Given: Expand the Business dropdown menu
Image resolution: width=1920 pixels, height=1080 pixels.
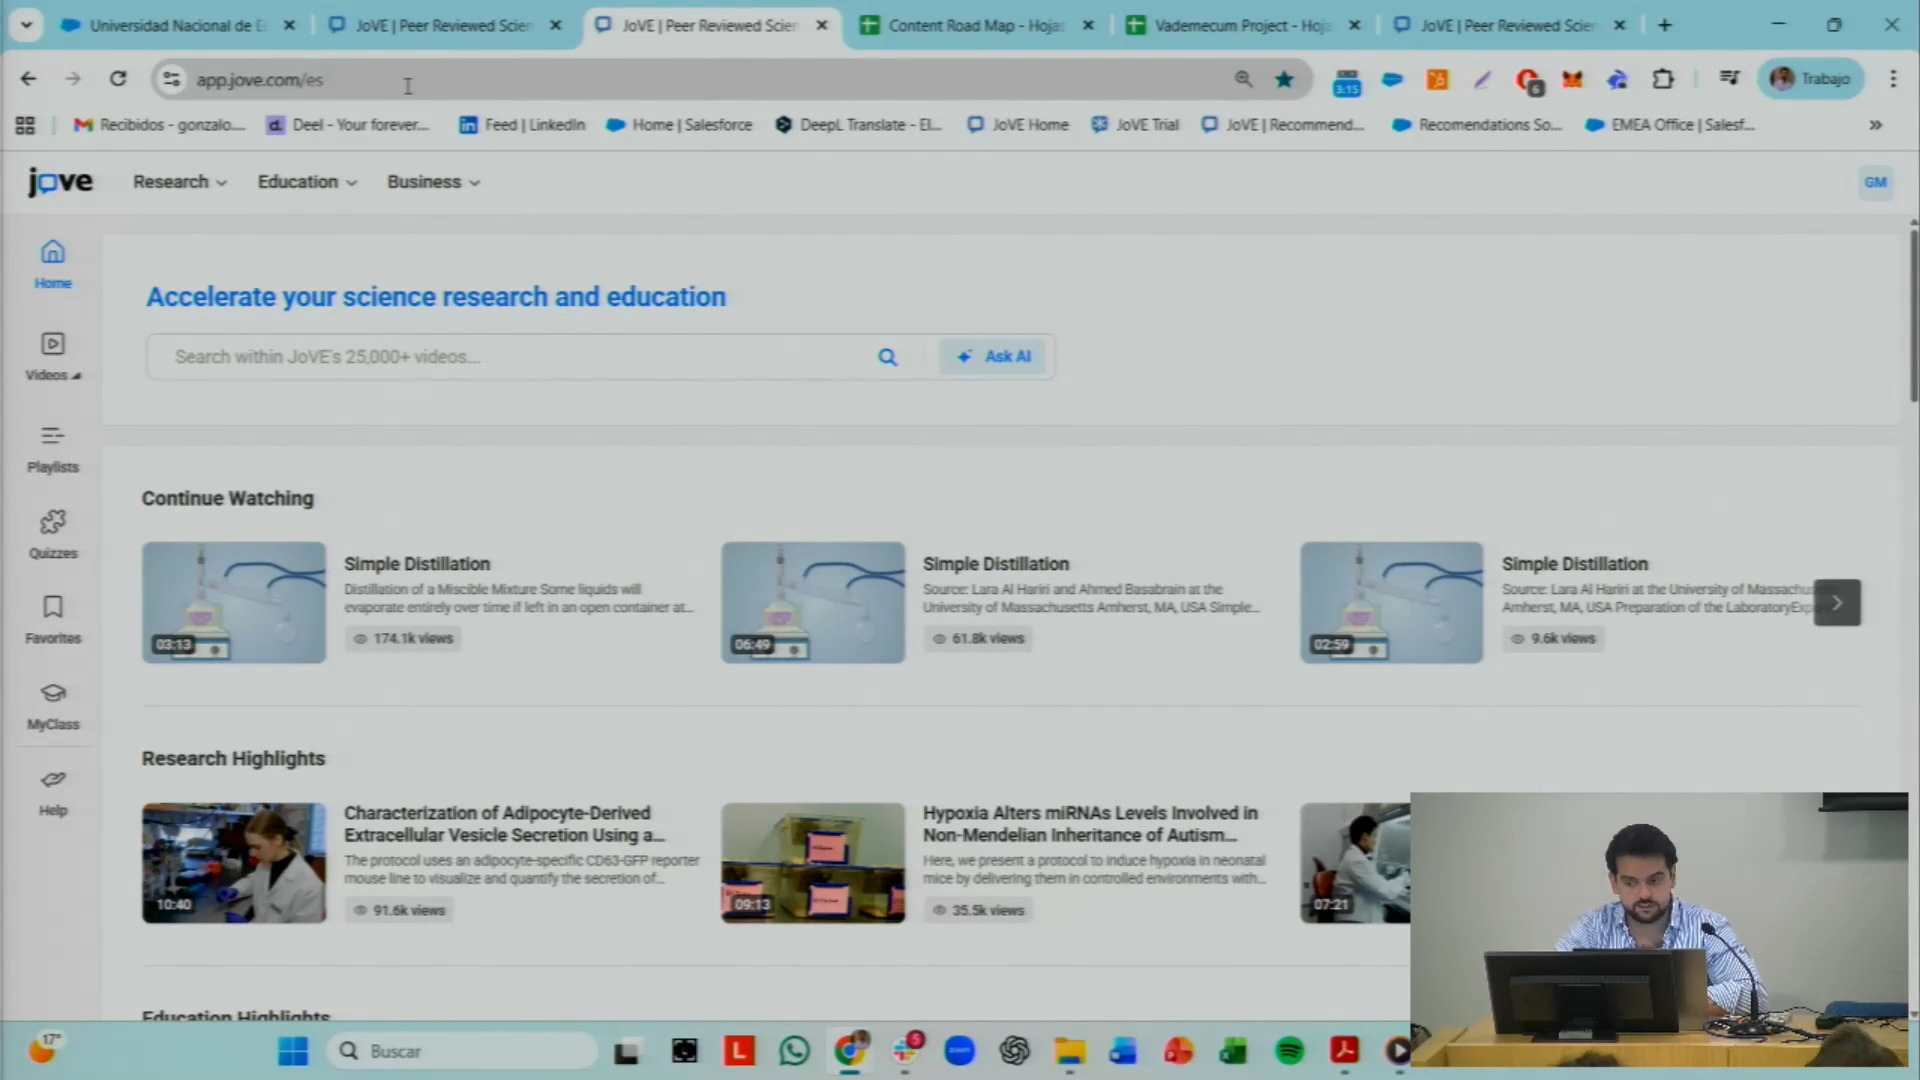Looking at the screenshot, I should point(434,182).
